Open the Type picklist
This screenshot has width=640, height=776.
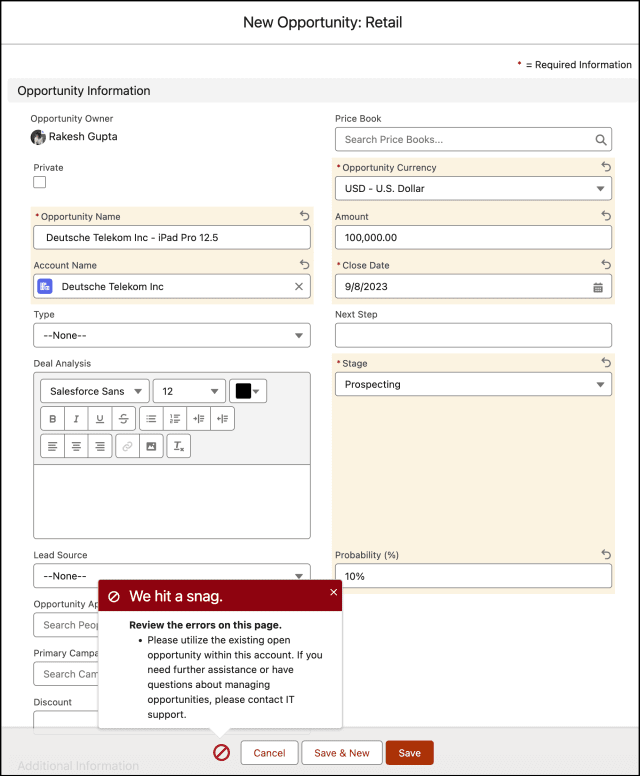172,336
